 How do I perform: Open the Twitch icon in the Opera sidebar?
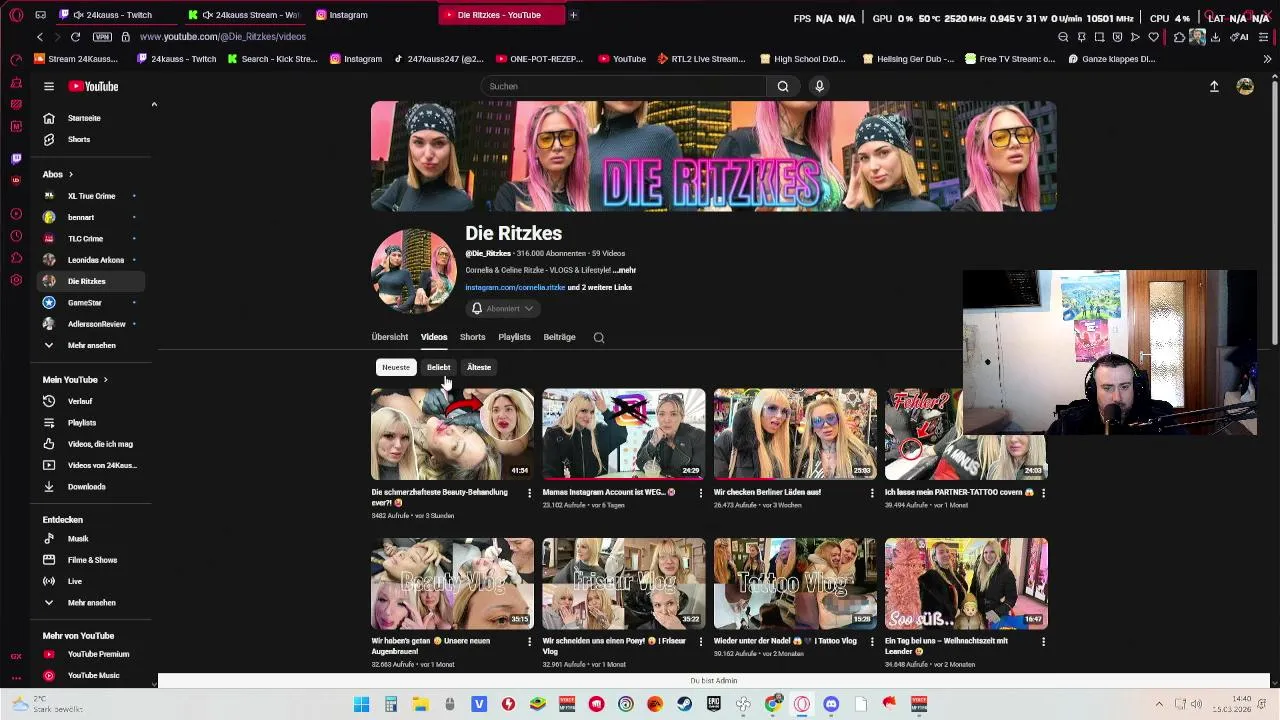coord(16,159)
